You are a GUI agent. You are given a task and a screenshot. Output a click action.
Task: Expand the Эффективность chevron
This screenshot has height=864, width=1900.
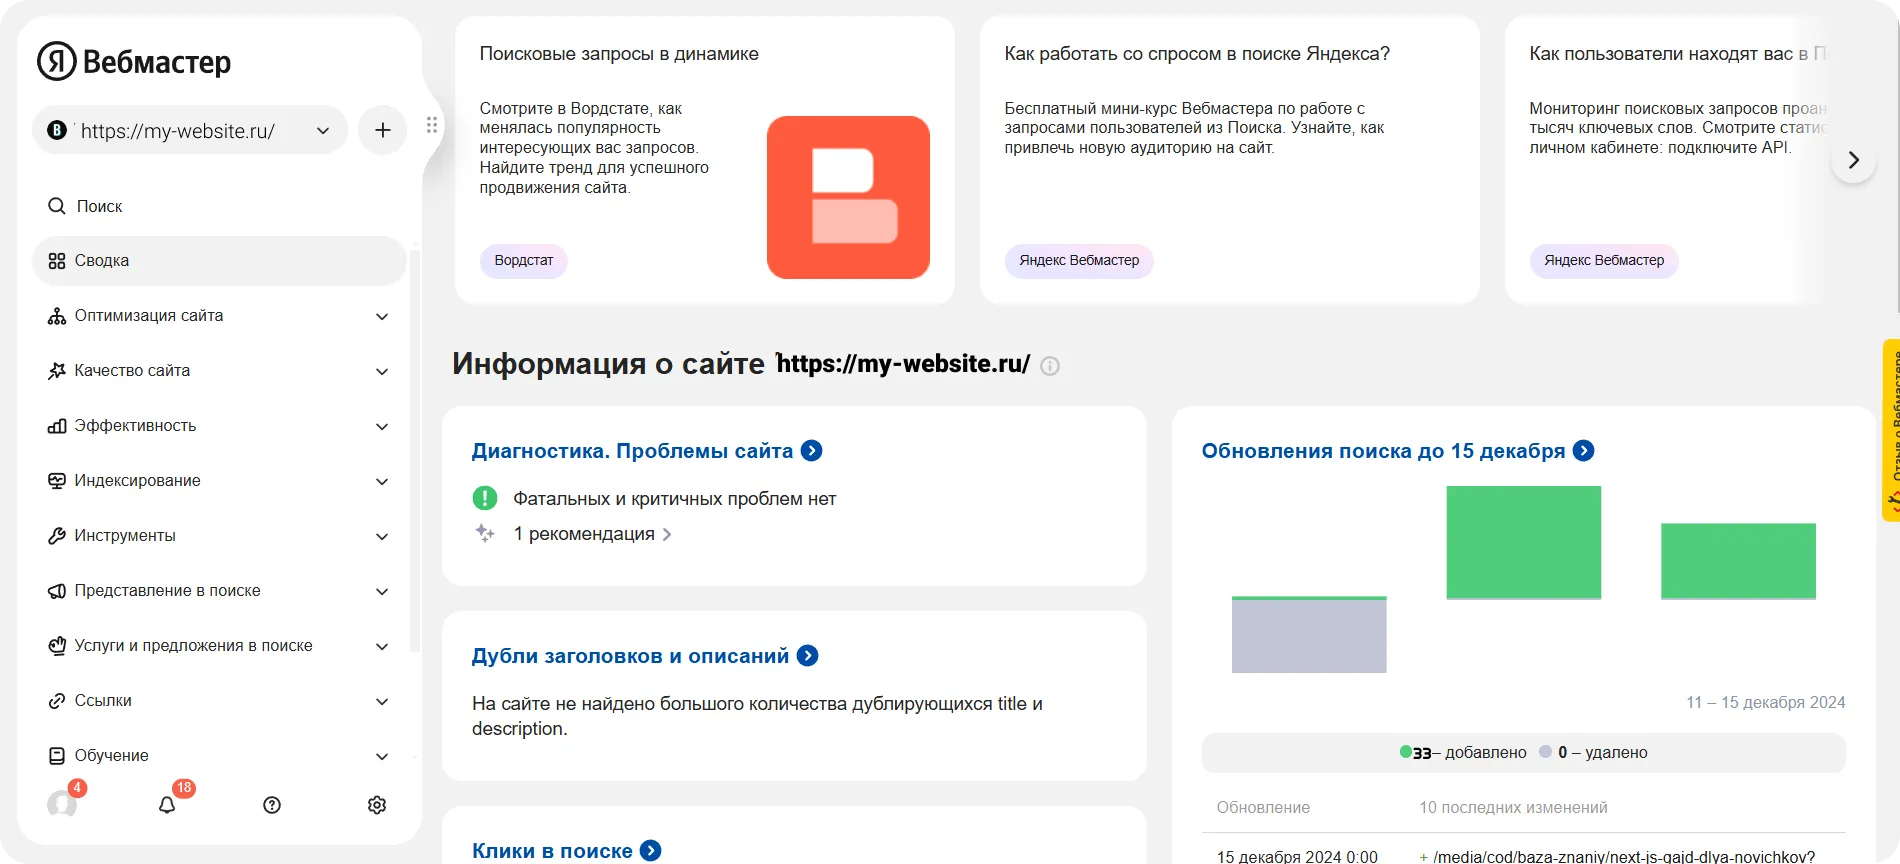pos(382,427)
